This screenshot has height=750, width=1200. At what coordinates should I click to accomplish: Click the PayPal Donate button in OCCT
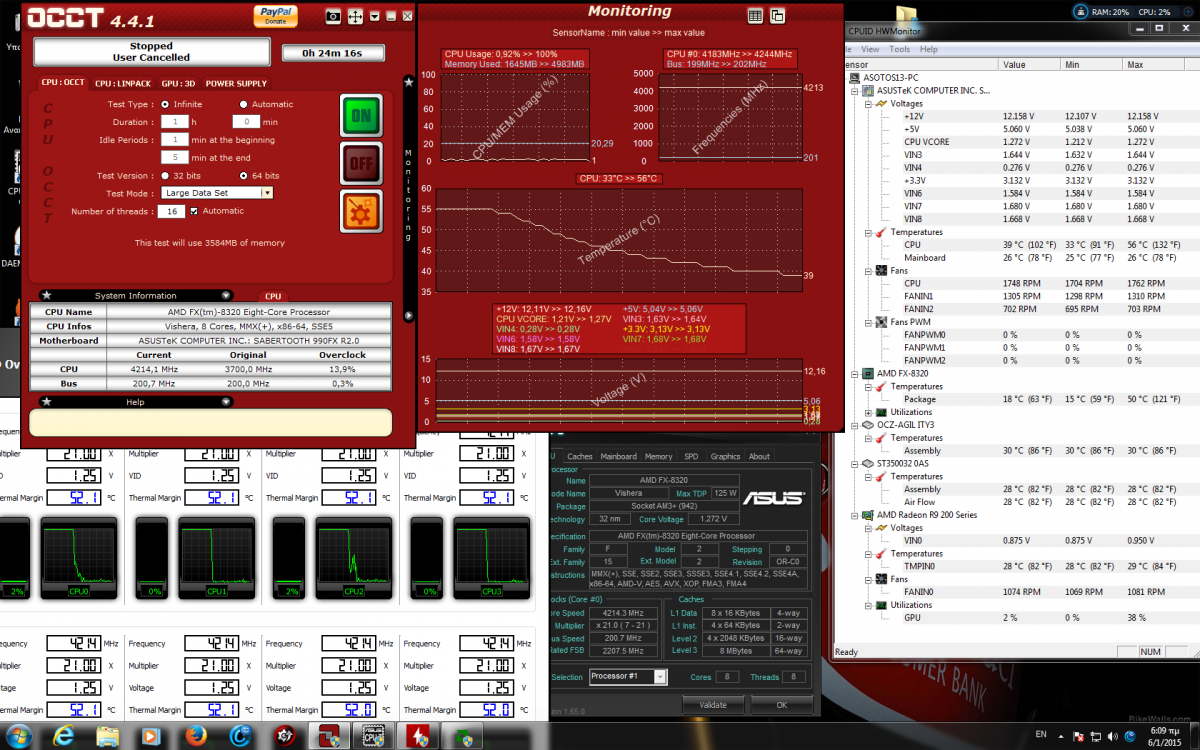274,15
